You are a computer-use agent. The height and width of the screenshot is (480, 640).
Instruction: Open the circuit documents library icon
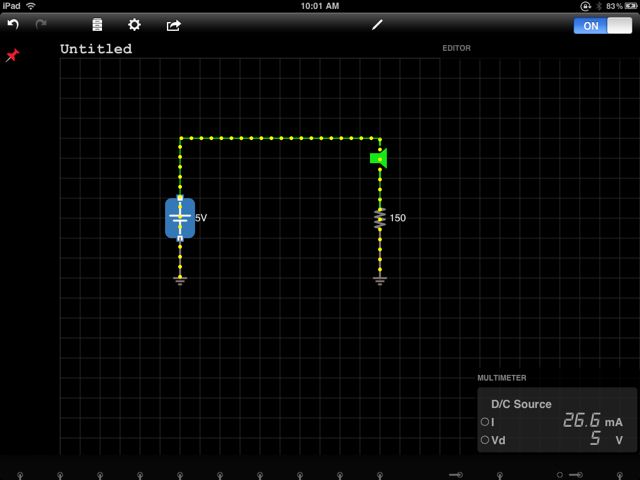point(97,25)
